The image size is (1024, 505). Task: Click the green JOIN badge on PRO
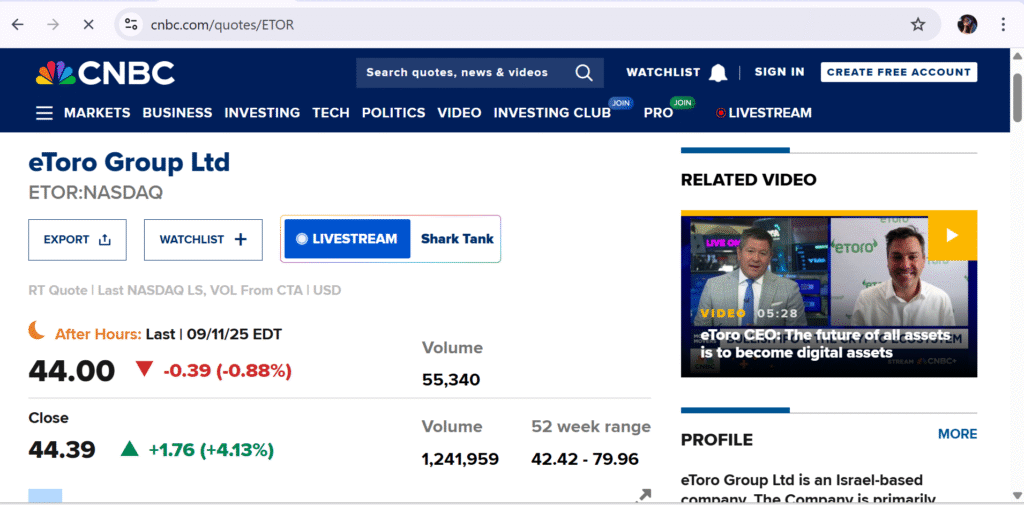682,103
